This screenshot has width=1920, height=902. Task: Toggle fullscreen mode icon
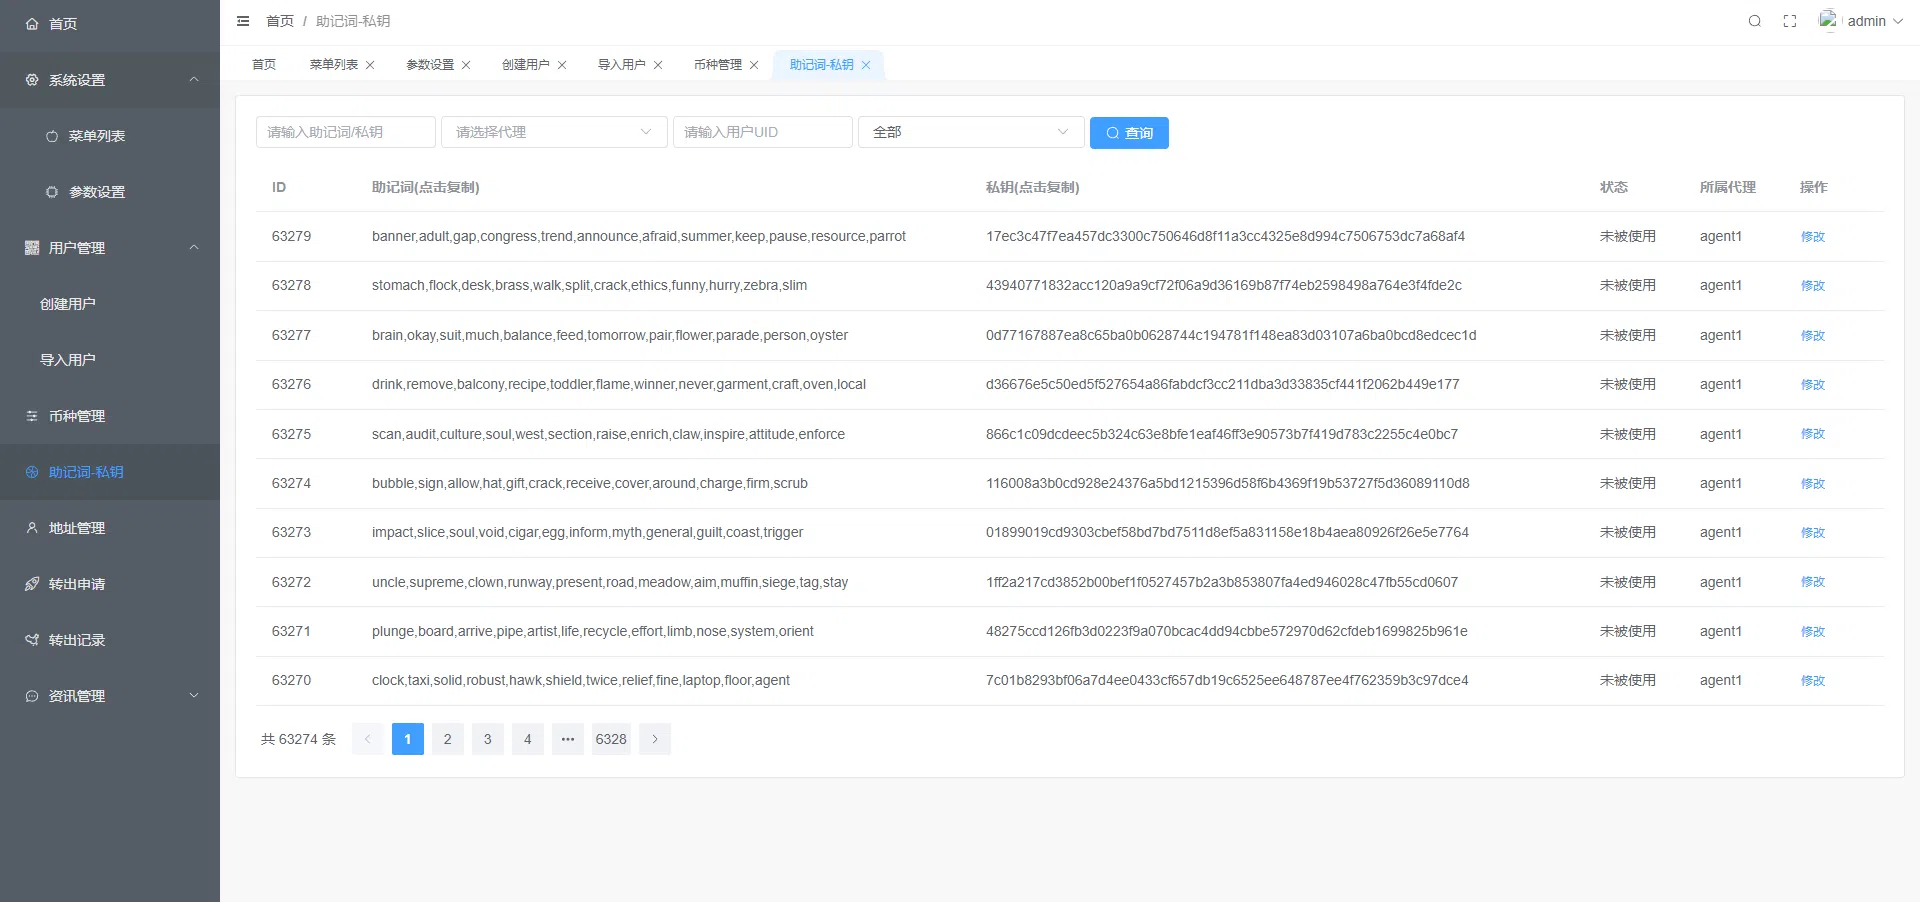click(1790, 21)
